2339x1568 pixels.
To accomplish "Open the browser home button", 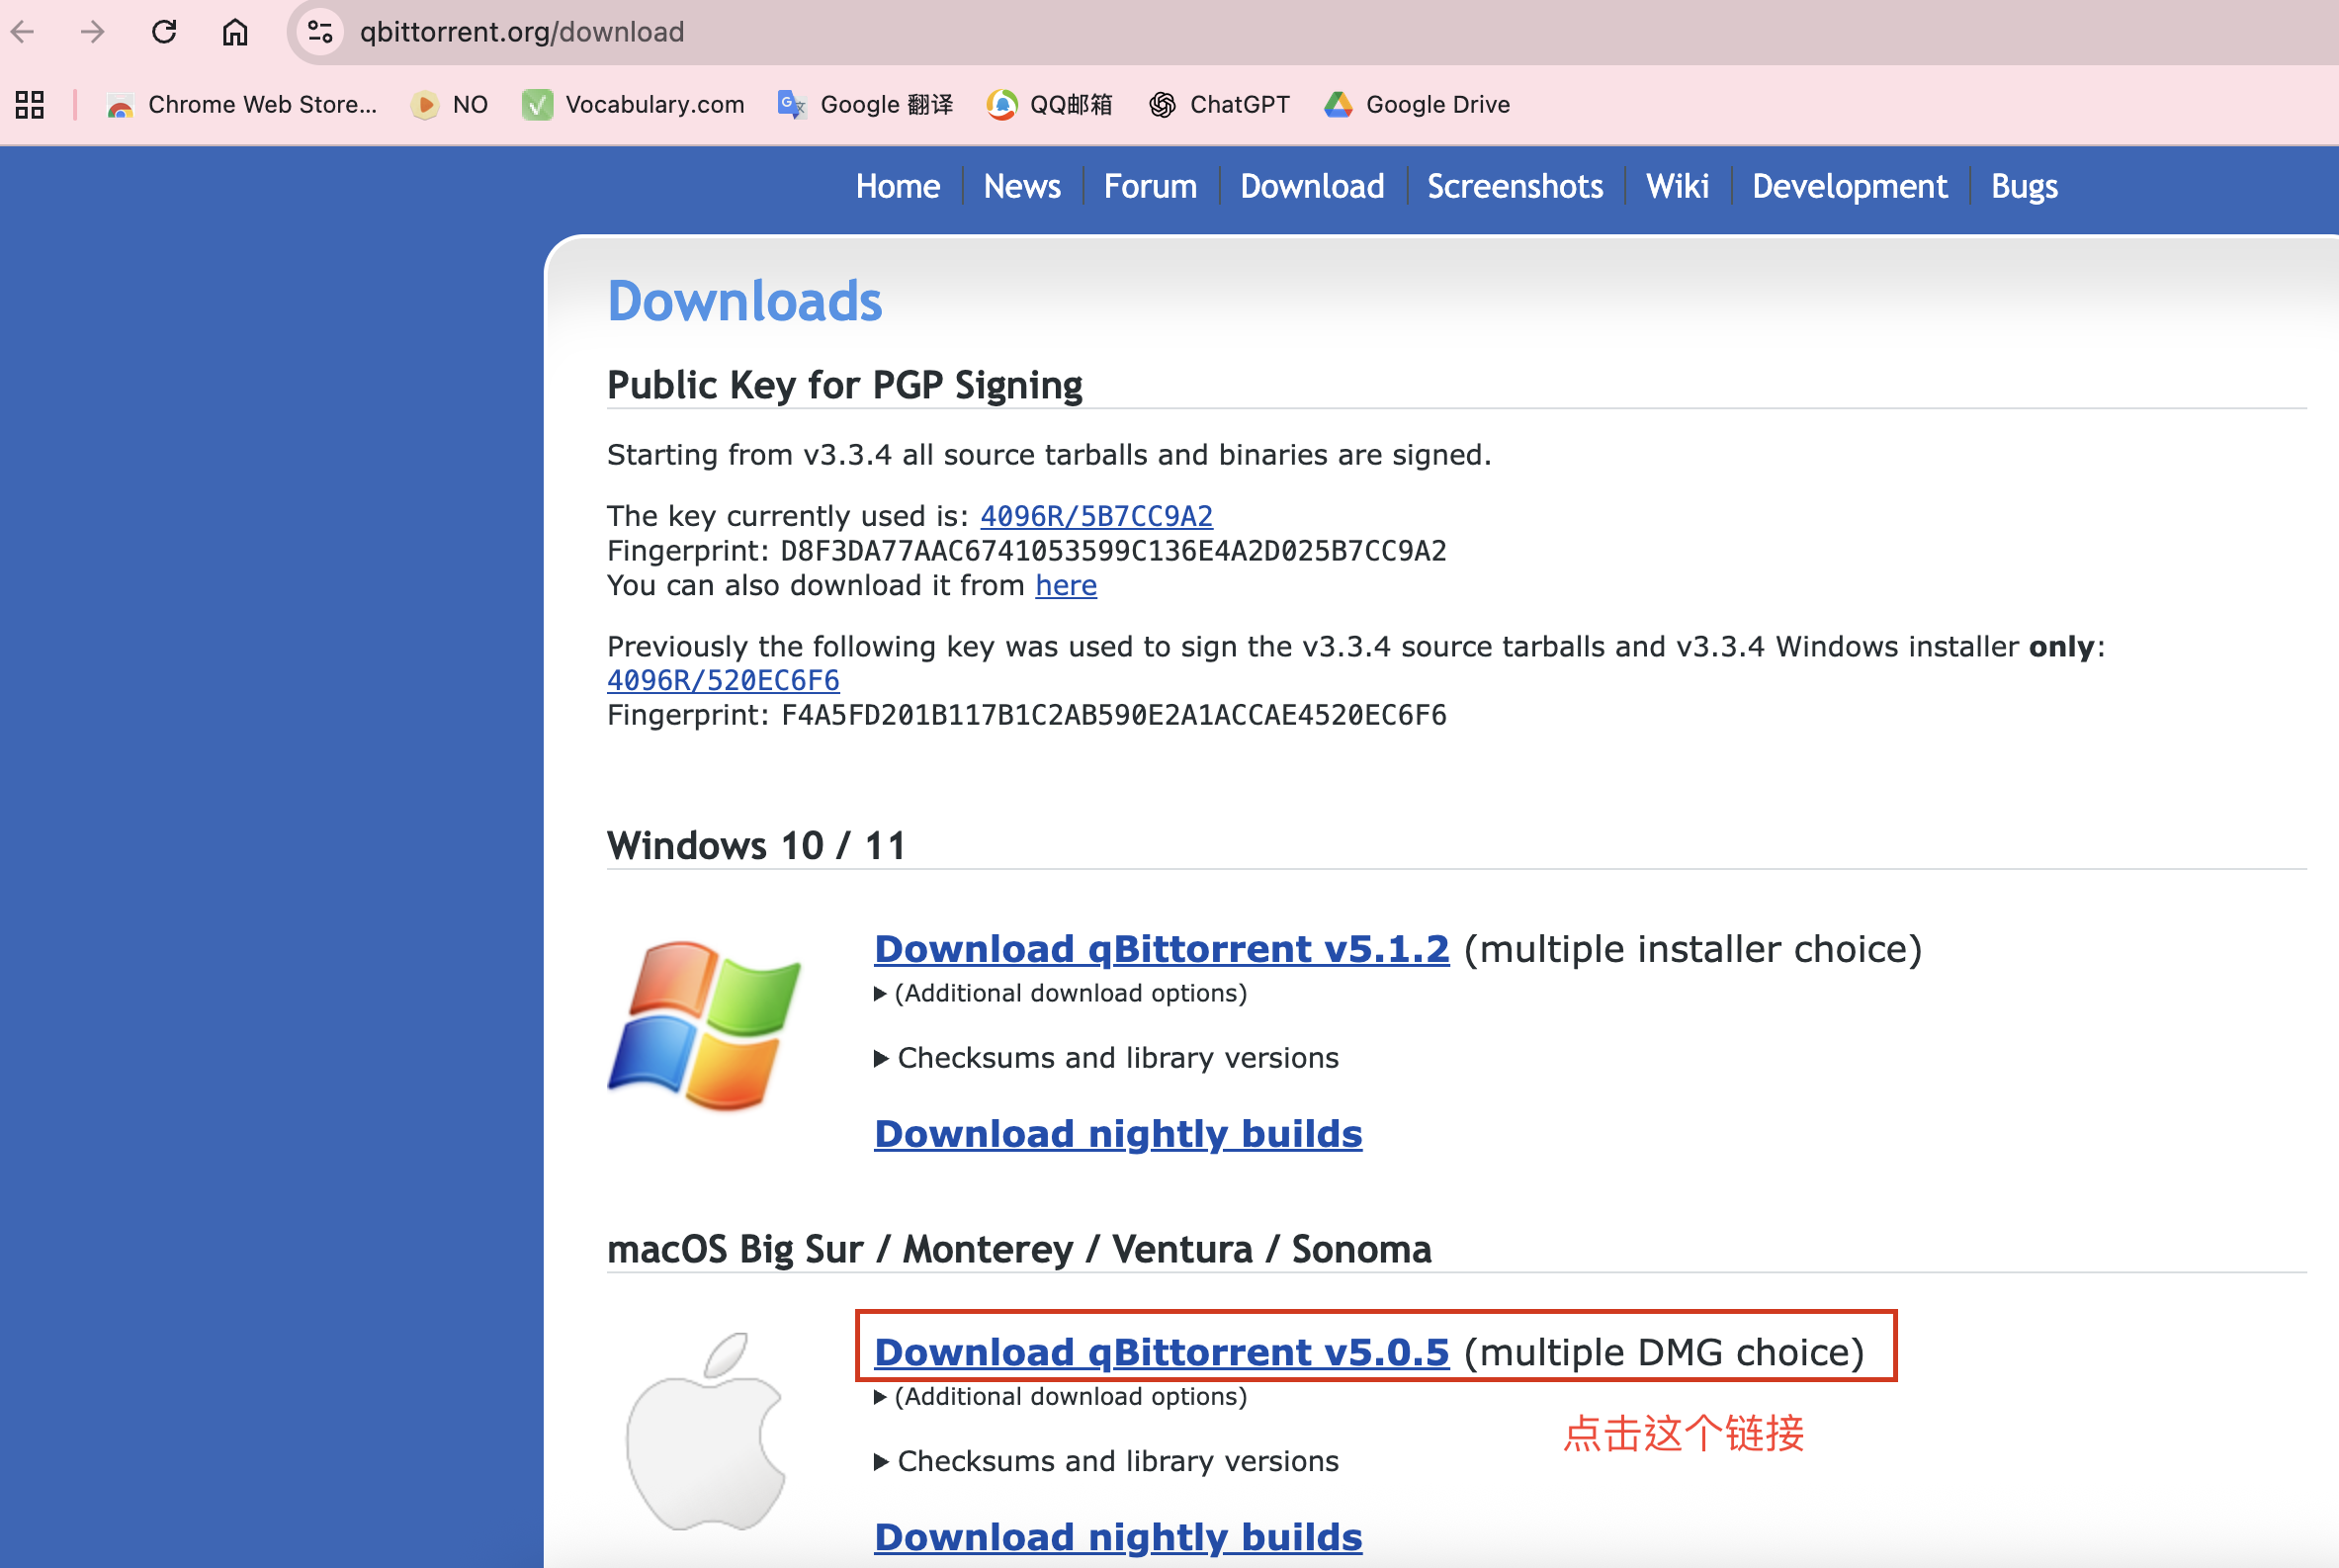I will coord(236,32).
